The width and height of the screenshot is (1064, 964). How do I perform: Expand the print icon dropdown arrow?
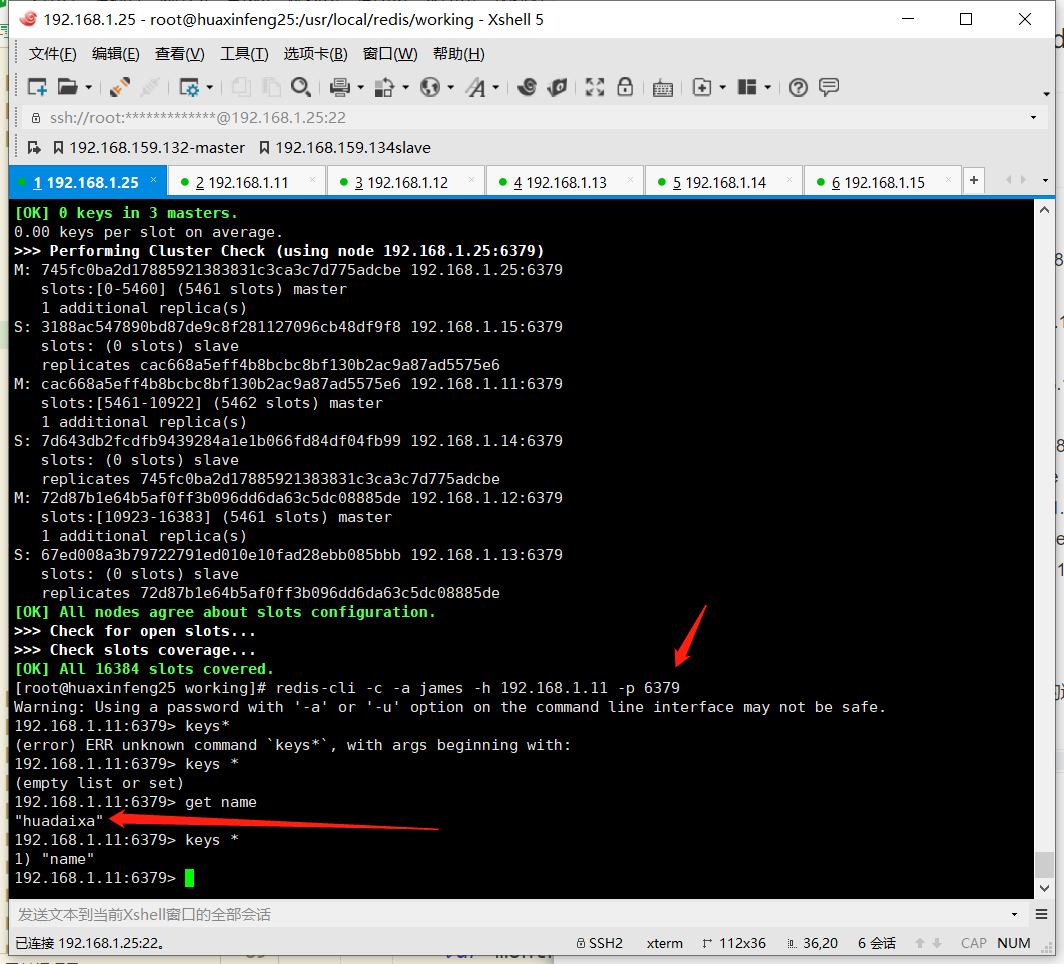coord(360,88)
